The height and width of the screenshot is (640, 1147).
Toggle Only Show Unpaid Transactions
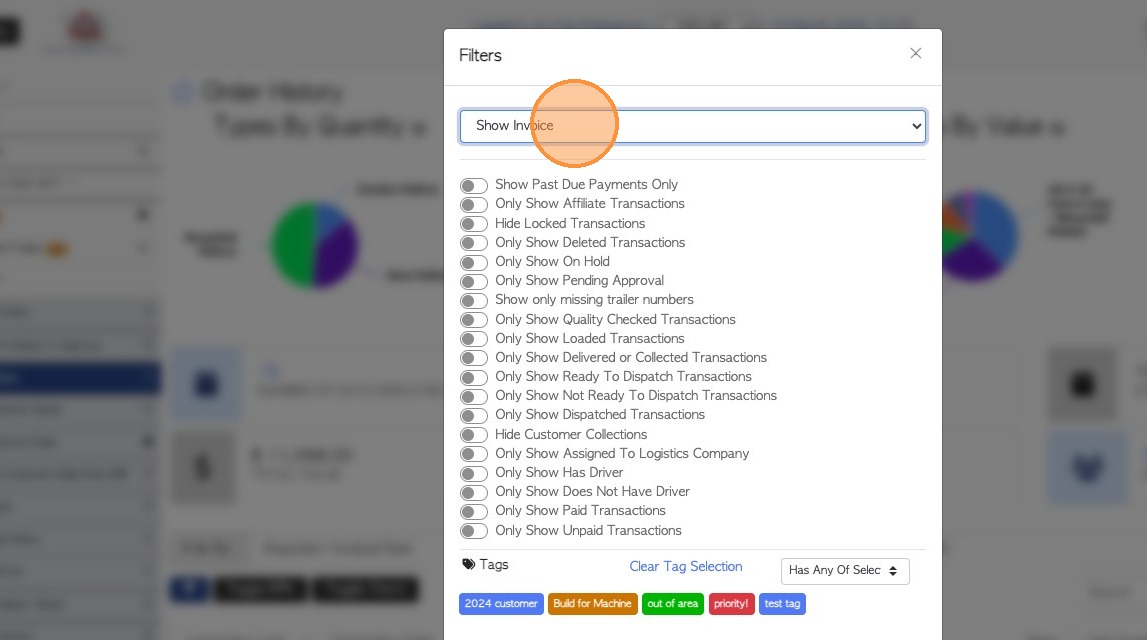(x=474, y=531)
